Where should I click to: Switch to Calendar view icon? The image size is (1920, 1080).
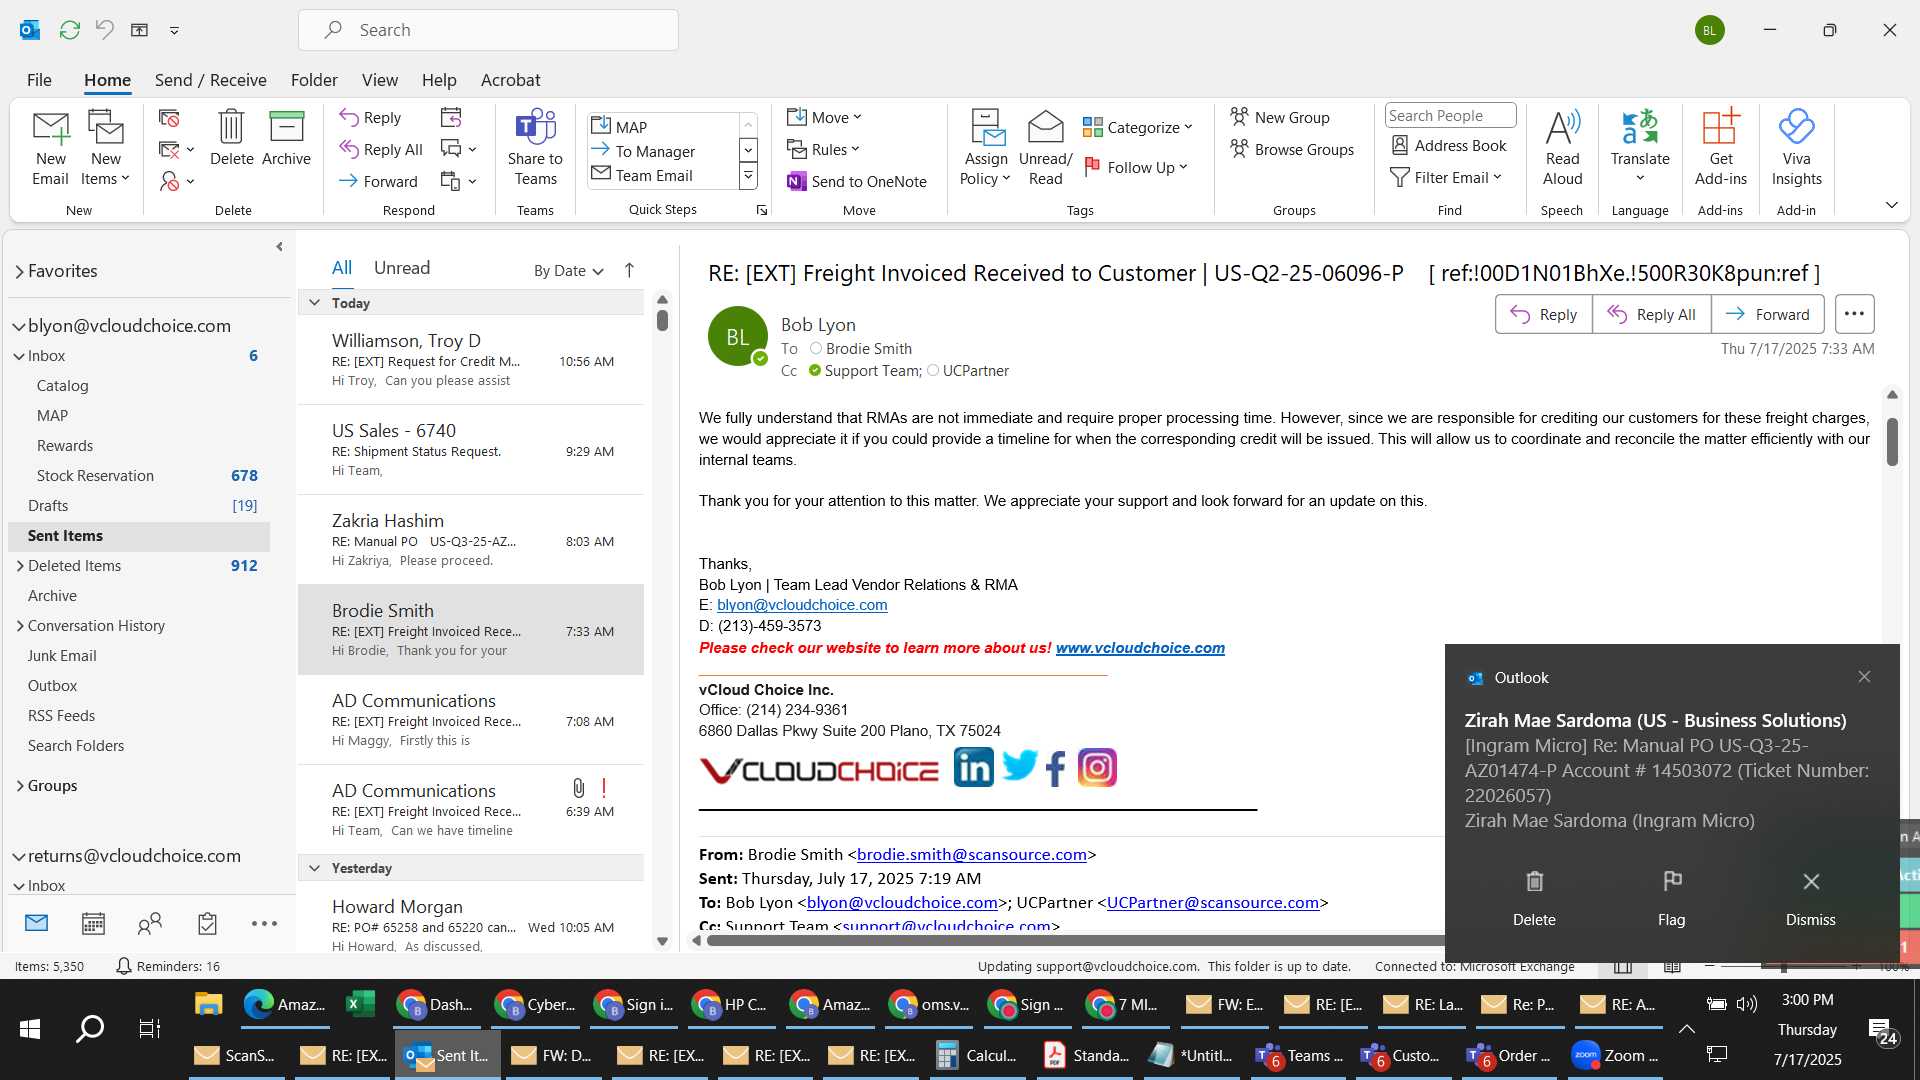click(93, 924)
